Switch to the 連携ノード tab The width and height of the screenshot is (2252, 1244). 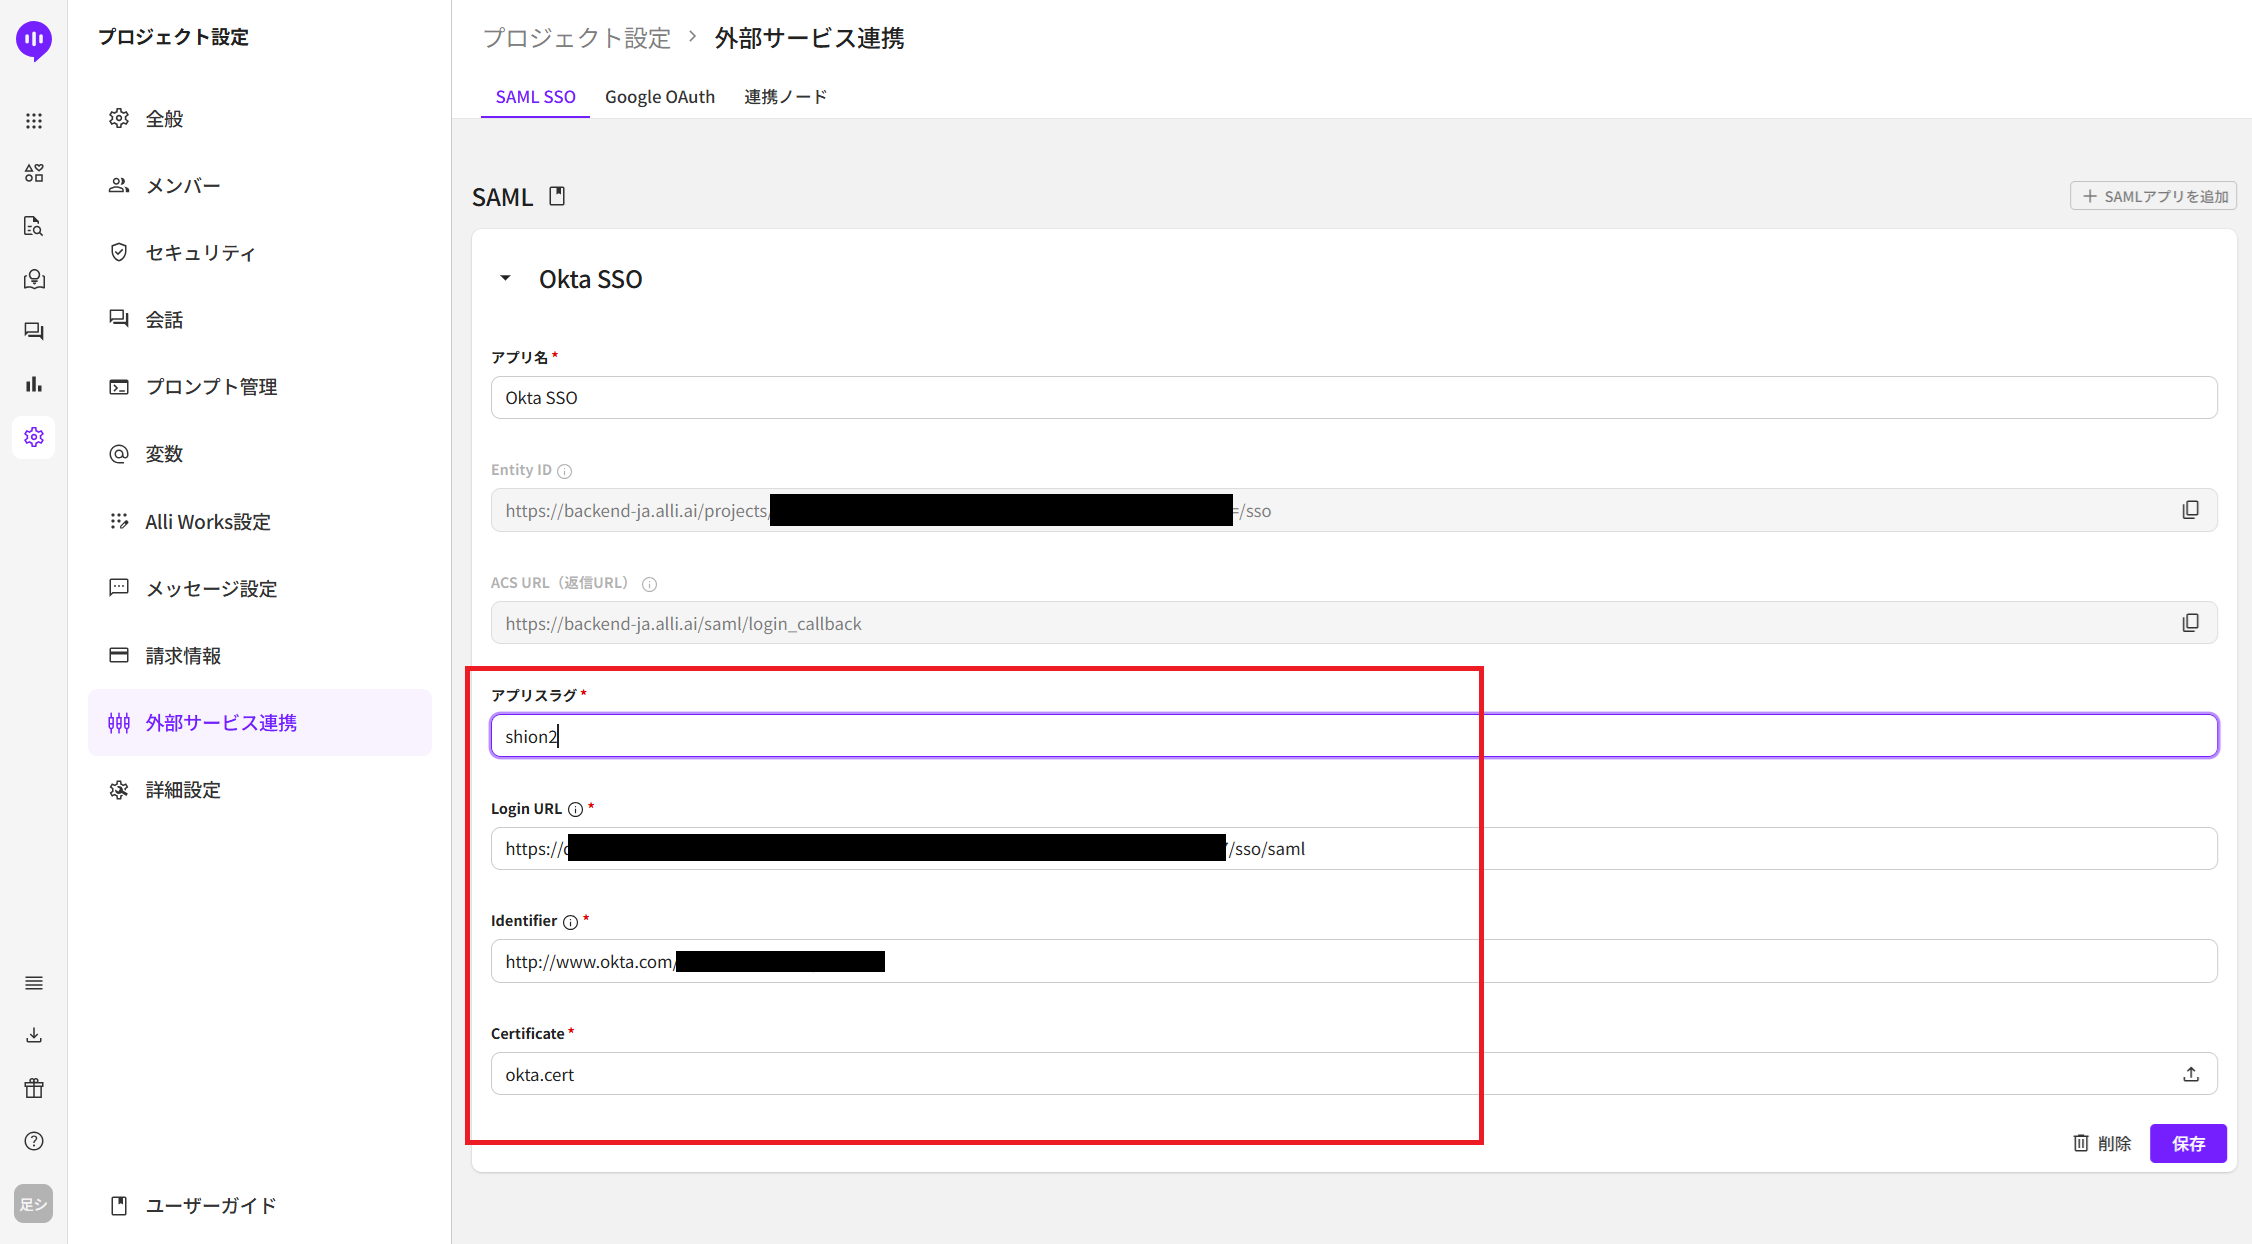pos(785,97)
